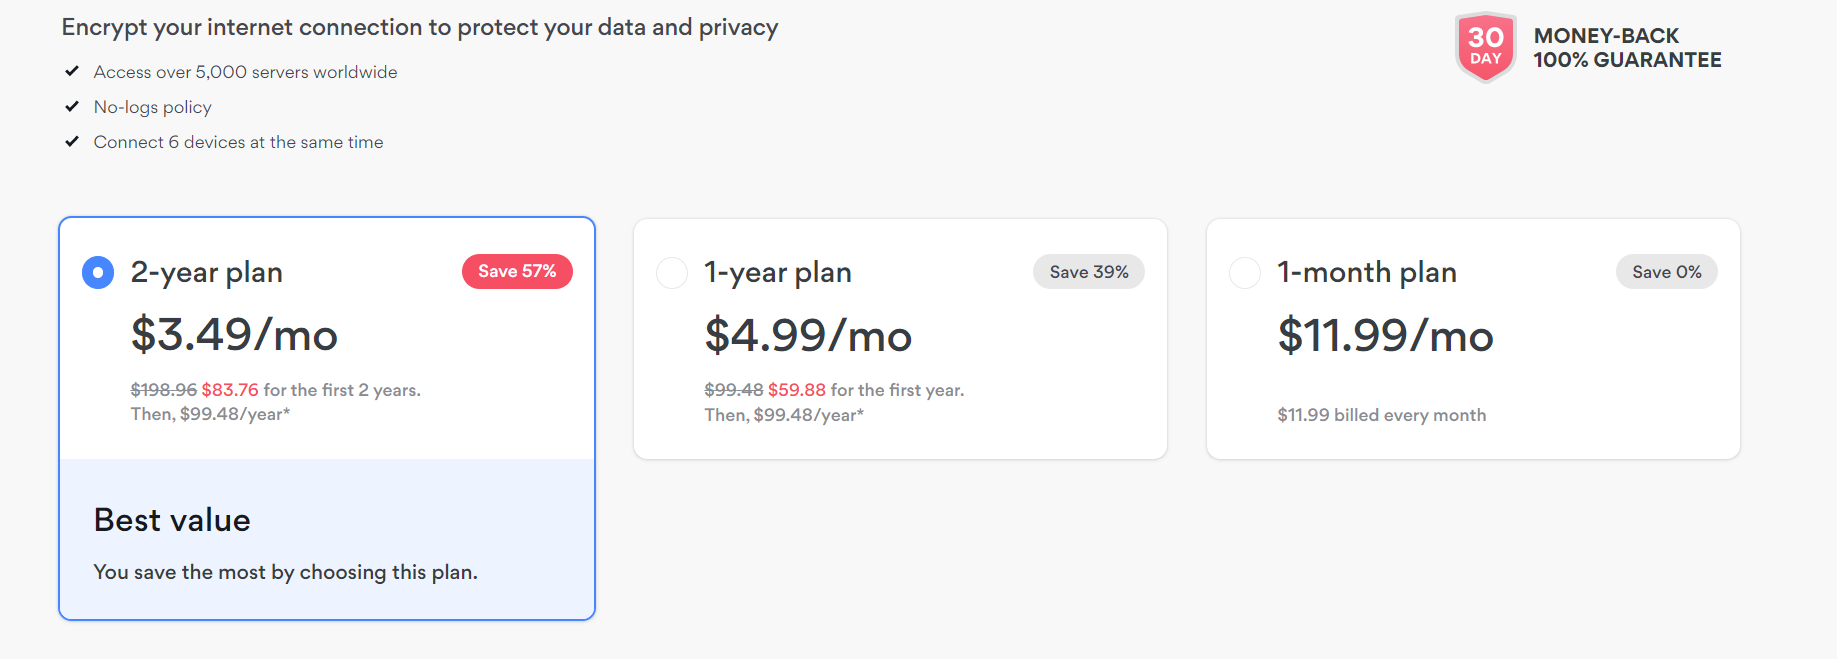Image resolution: width=1837 pixels, height=659 pixels.
Task: Select the 2-year plan radio button
Action: coord(98,272)
